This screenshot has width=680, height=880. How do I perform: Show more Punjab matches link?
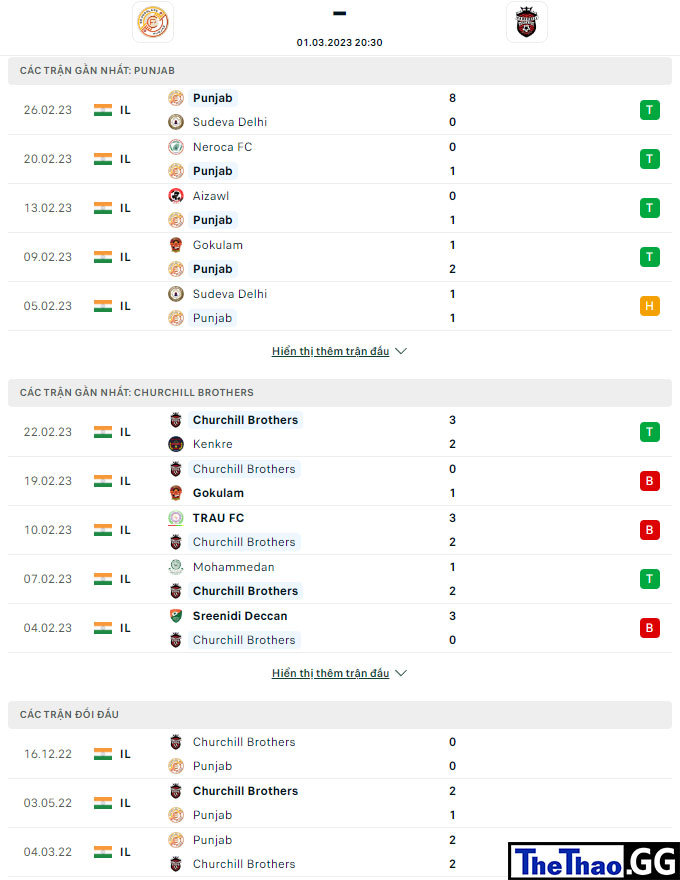330,351
